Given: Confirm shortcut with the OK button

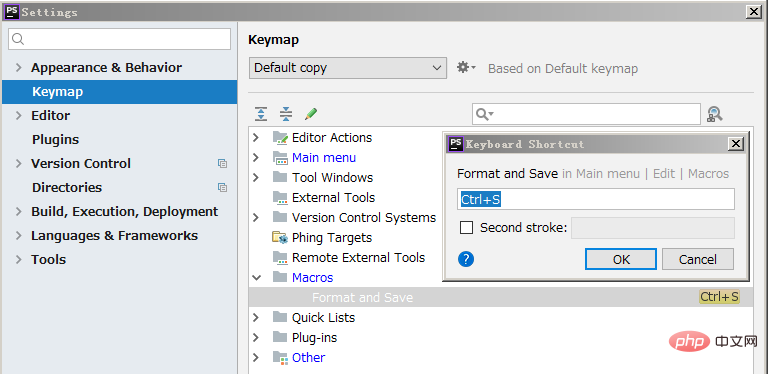Looking at the screenshot, I should [621, 259].
